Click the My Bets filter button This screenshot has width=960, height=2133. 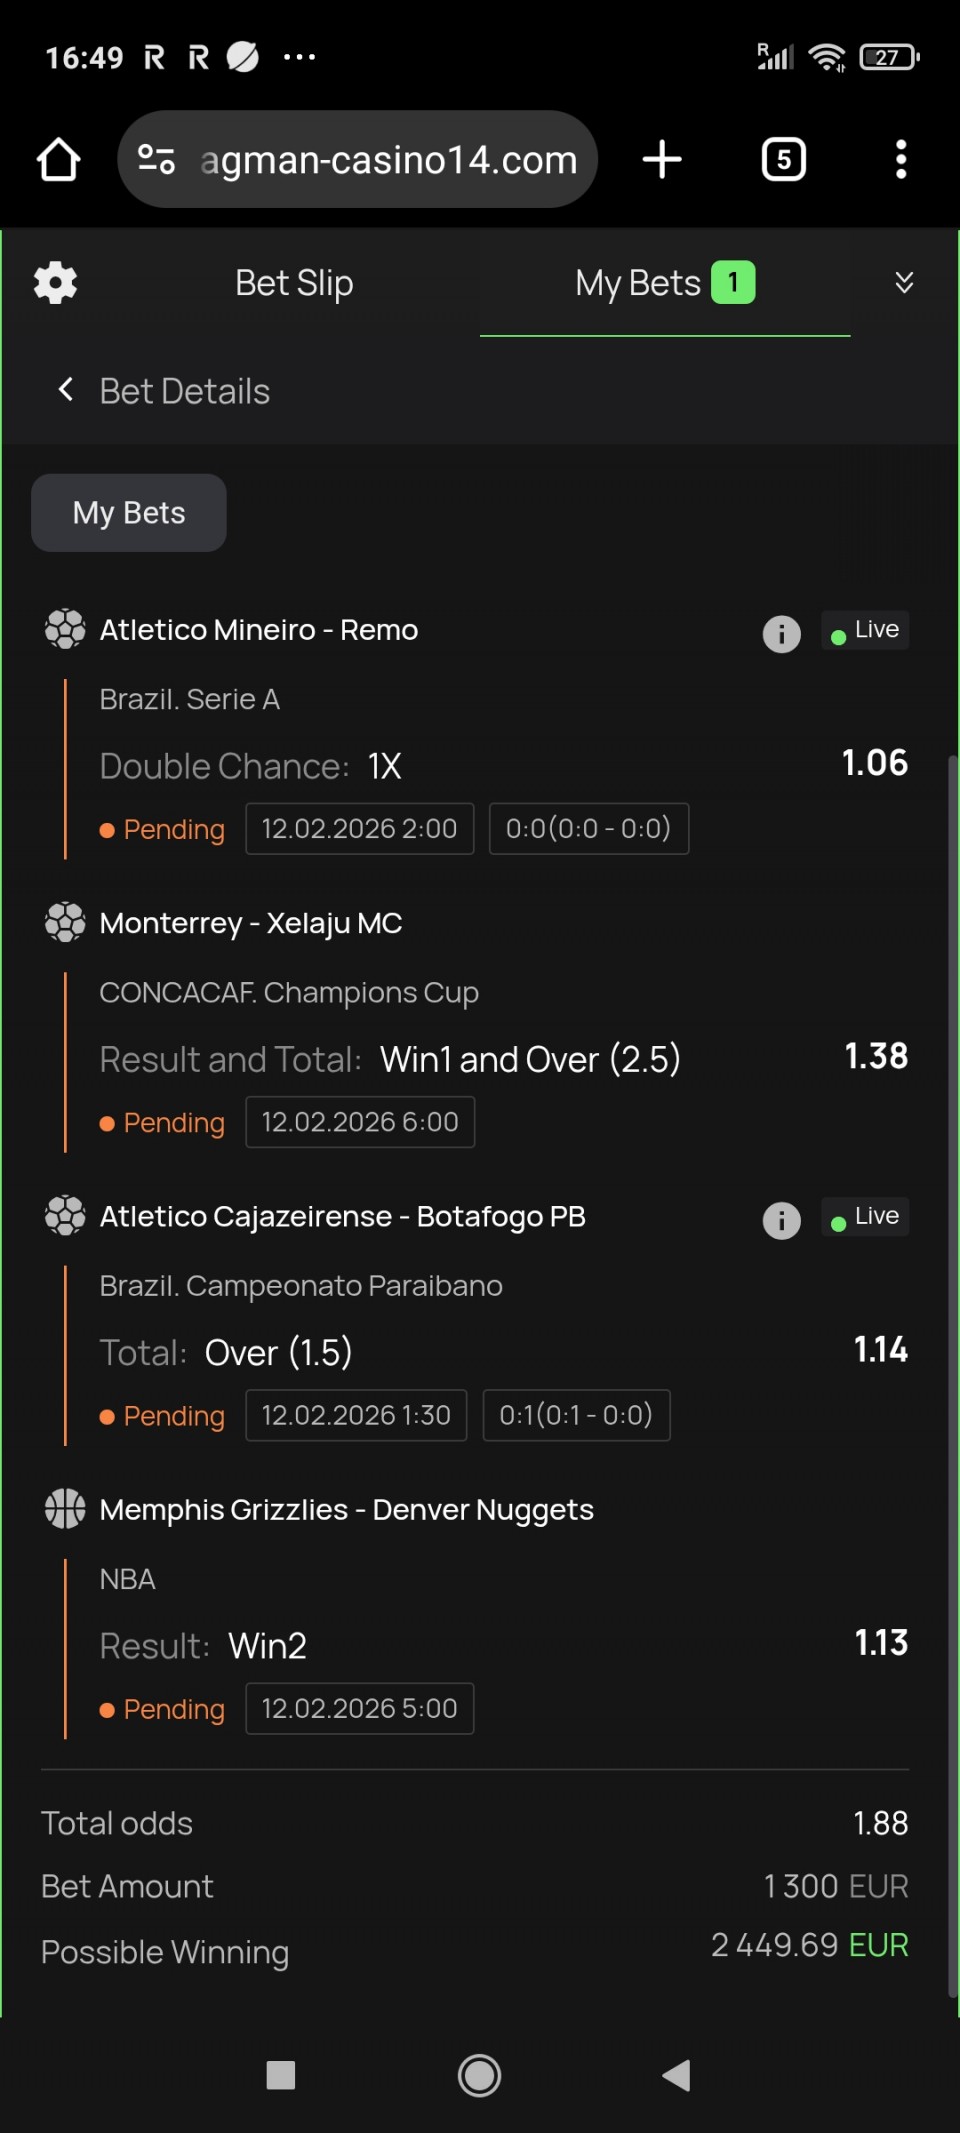[x=129, y=513]
